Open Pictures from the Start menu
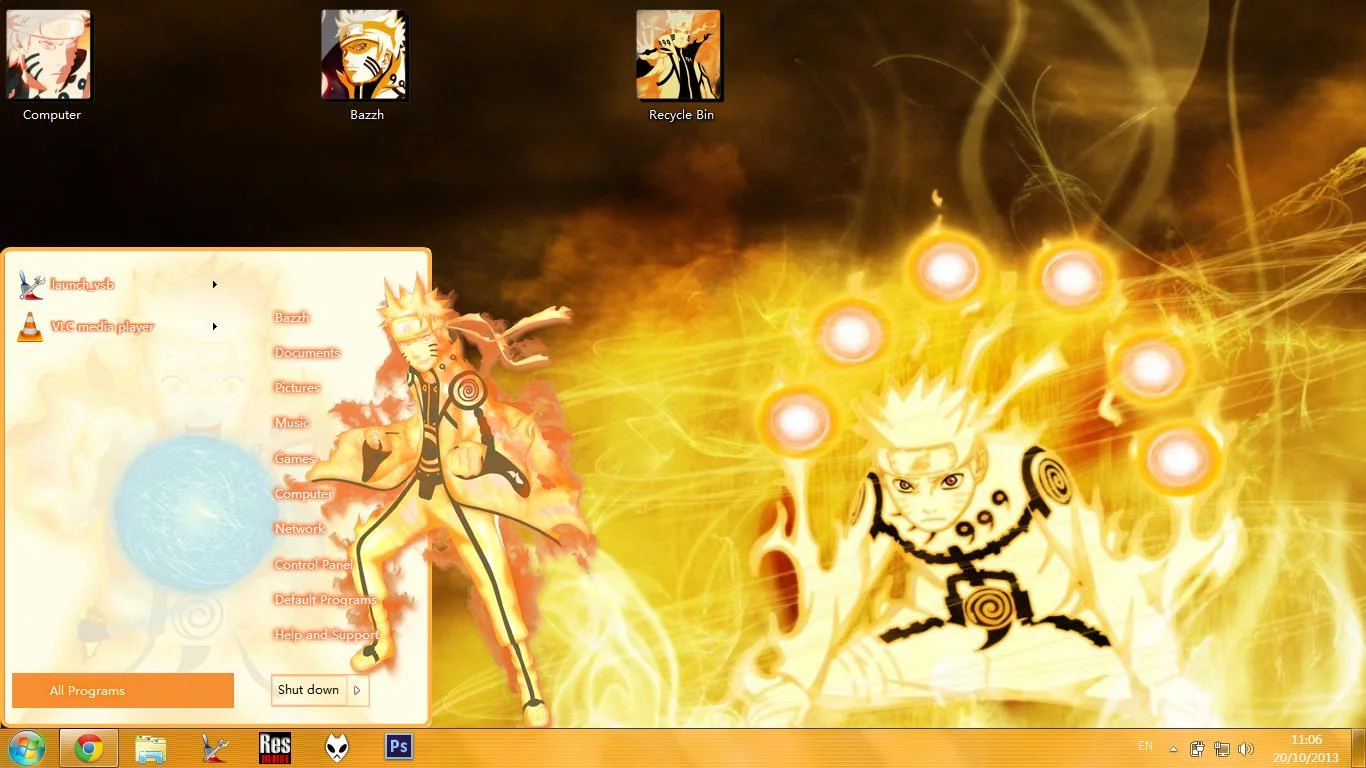 point(297,388)
